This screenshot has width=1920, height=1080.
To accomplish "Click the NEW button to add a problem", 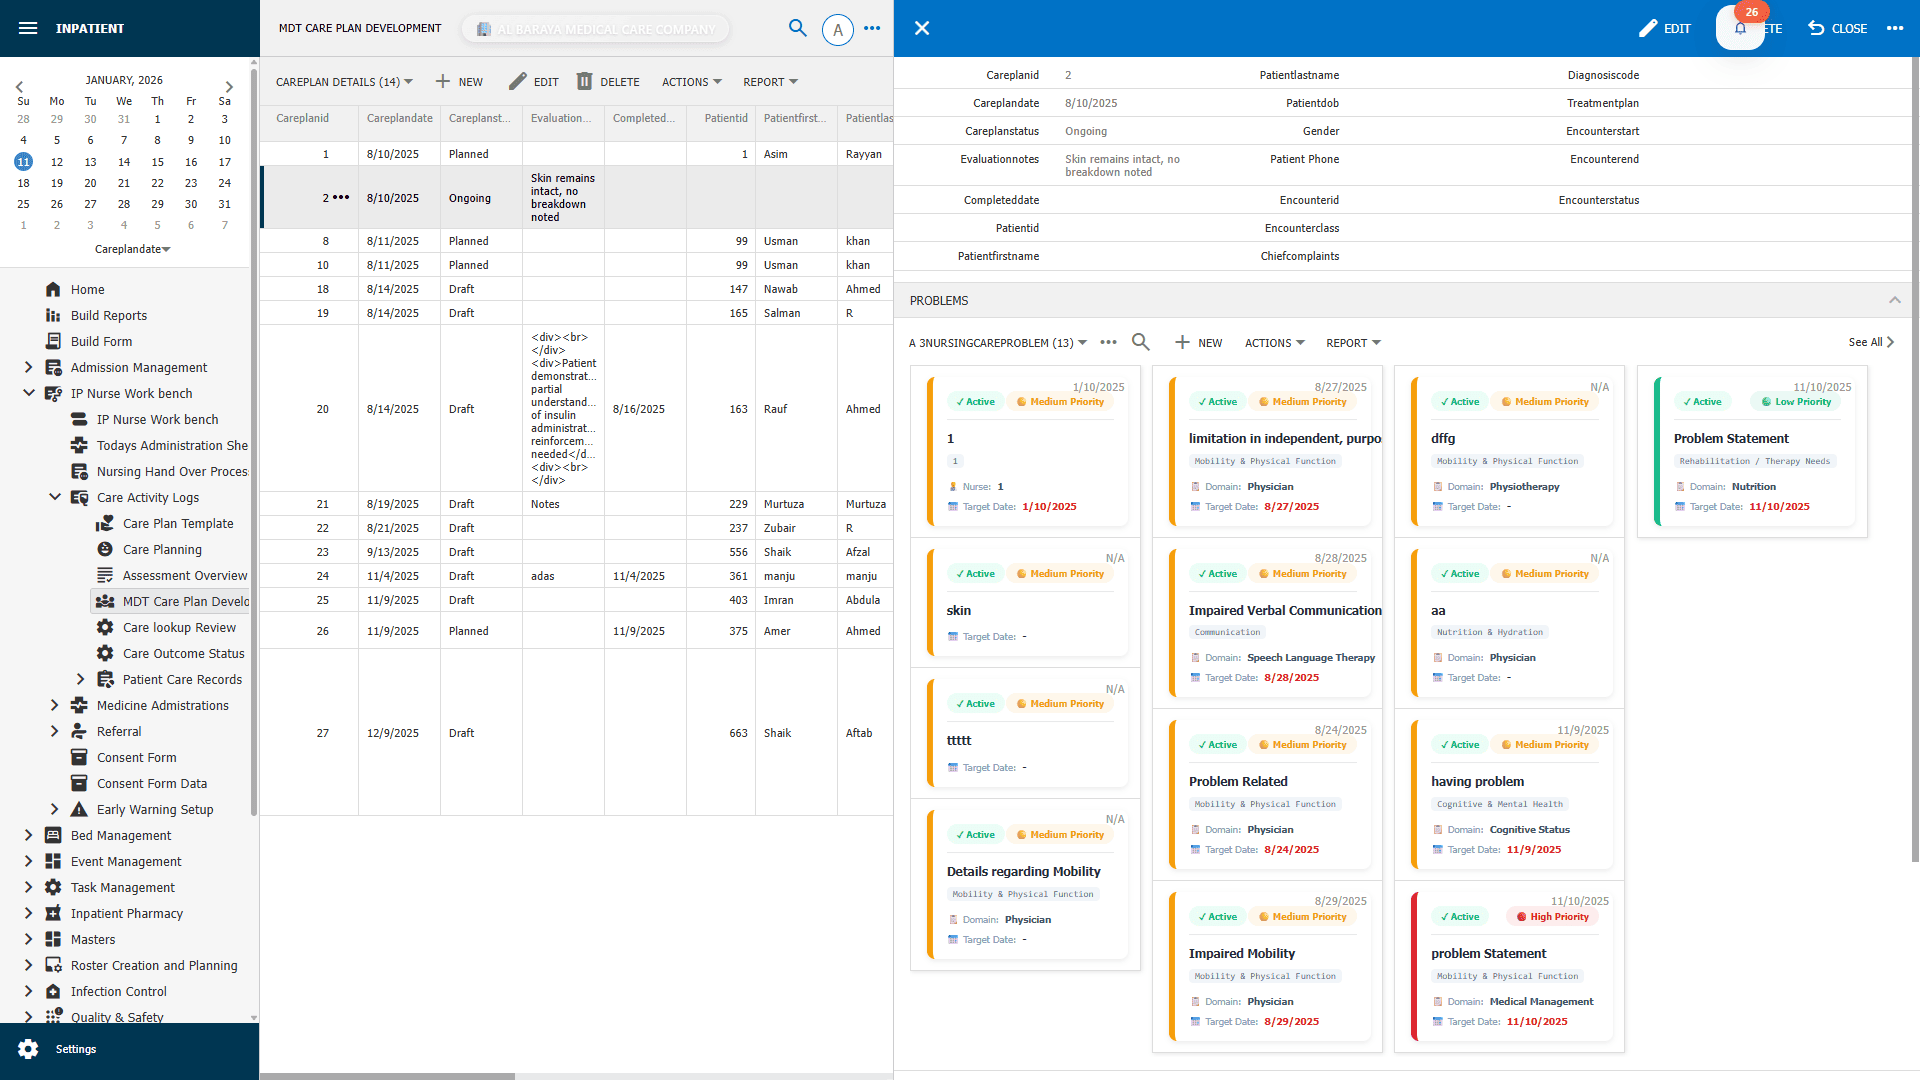I will click(x=1198, y=342).
